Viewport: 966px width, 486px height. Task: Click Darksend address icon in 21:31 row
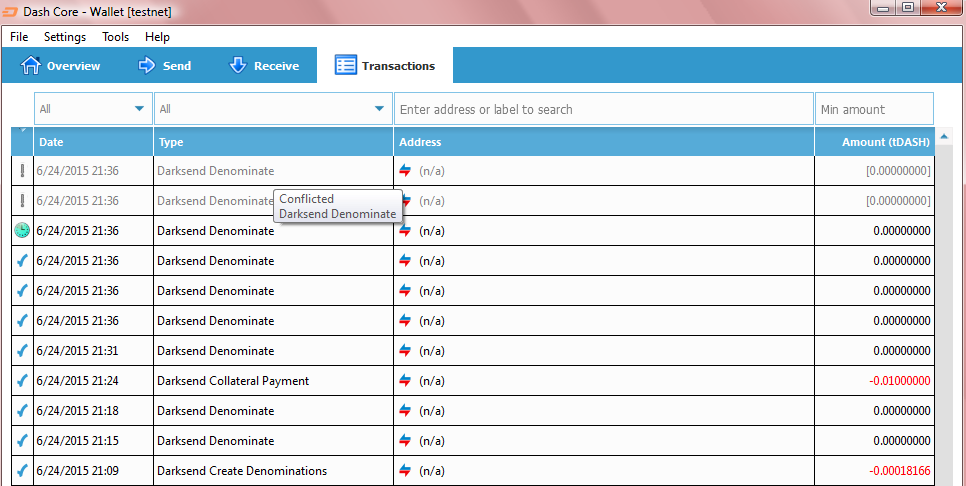(405, 350)
